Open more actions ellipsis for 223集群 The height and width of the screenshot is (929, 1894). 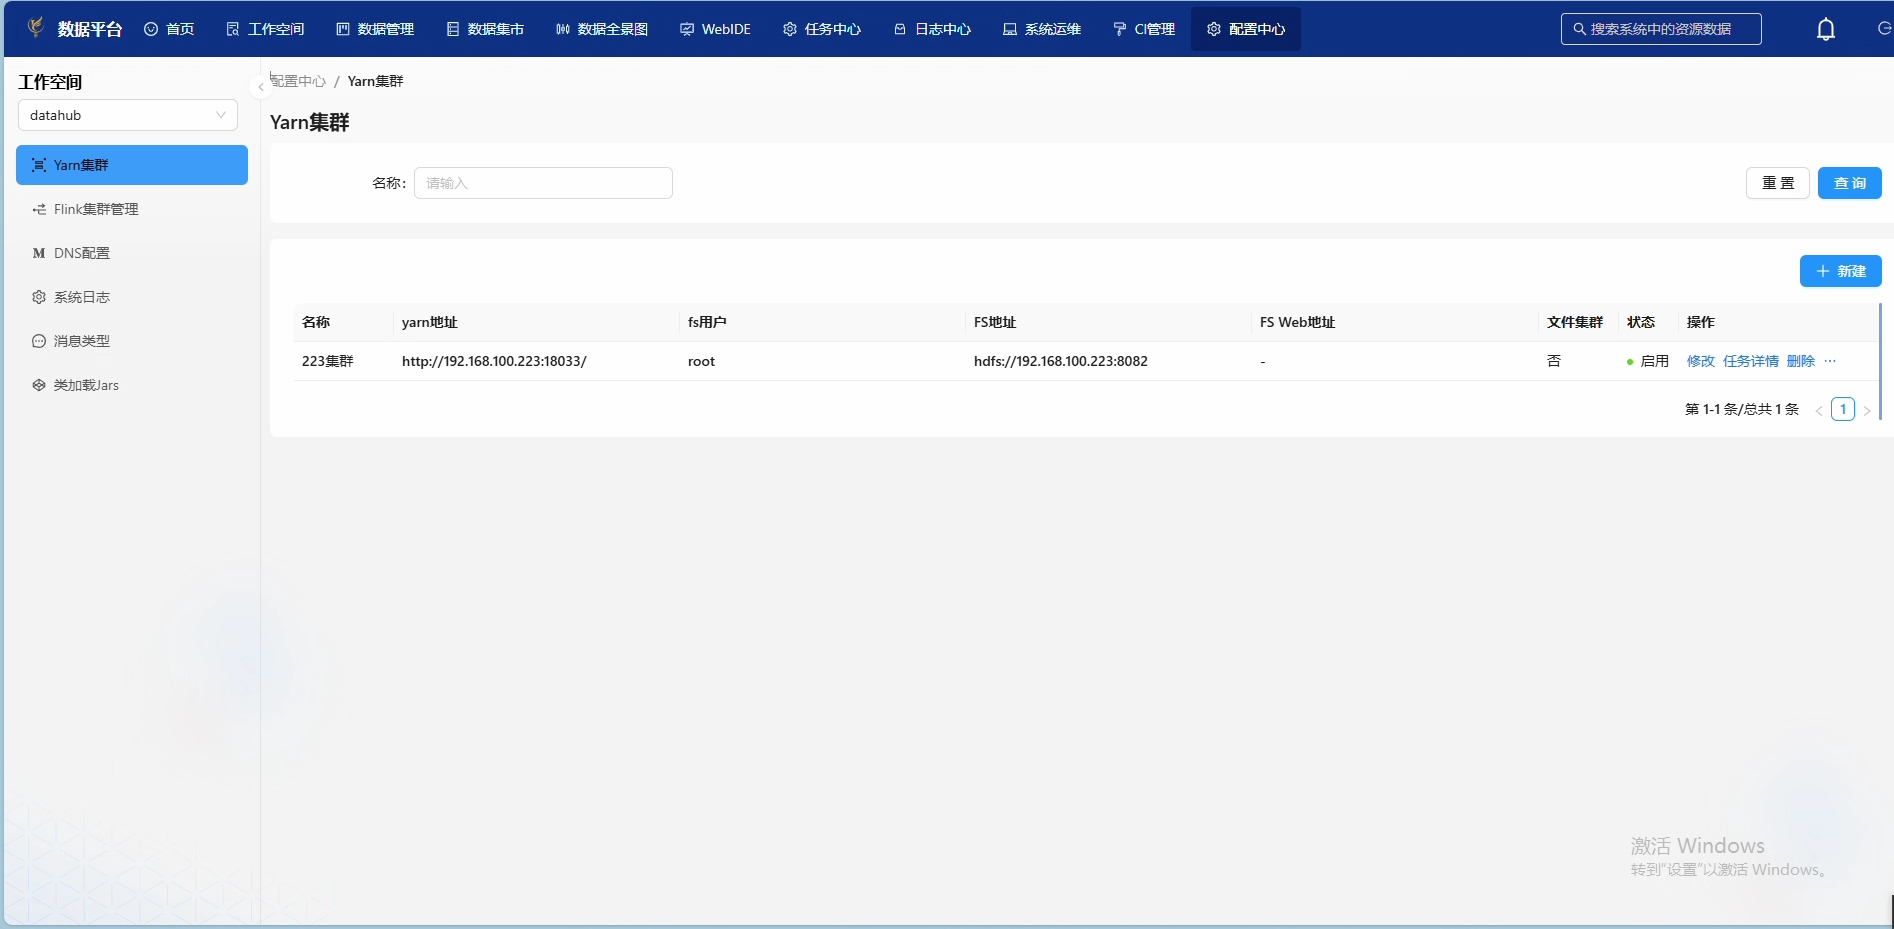pyautogui.click(x=1830, y=361)
